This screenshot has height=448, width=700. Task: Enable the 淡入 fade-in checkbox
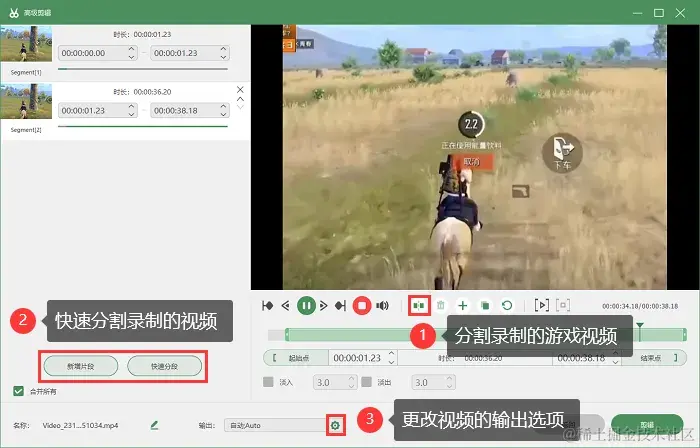[x=268, y=382]
